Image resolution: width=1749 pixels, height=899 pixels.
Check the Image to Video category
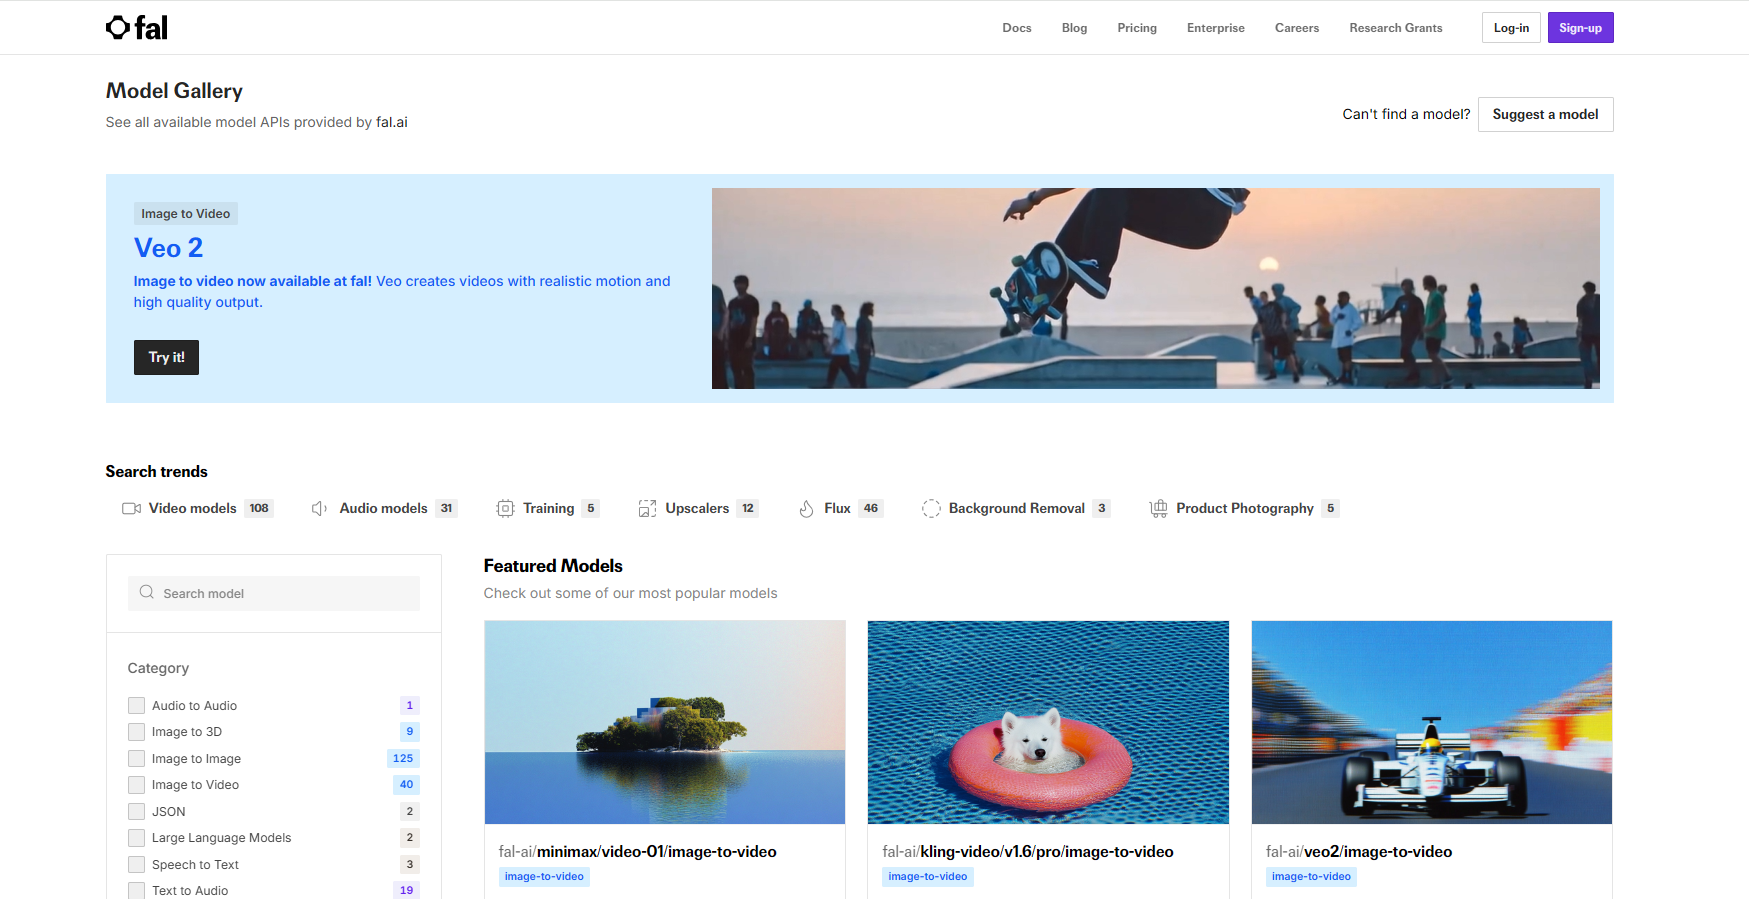pos(137,785)
